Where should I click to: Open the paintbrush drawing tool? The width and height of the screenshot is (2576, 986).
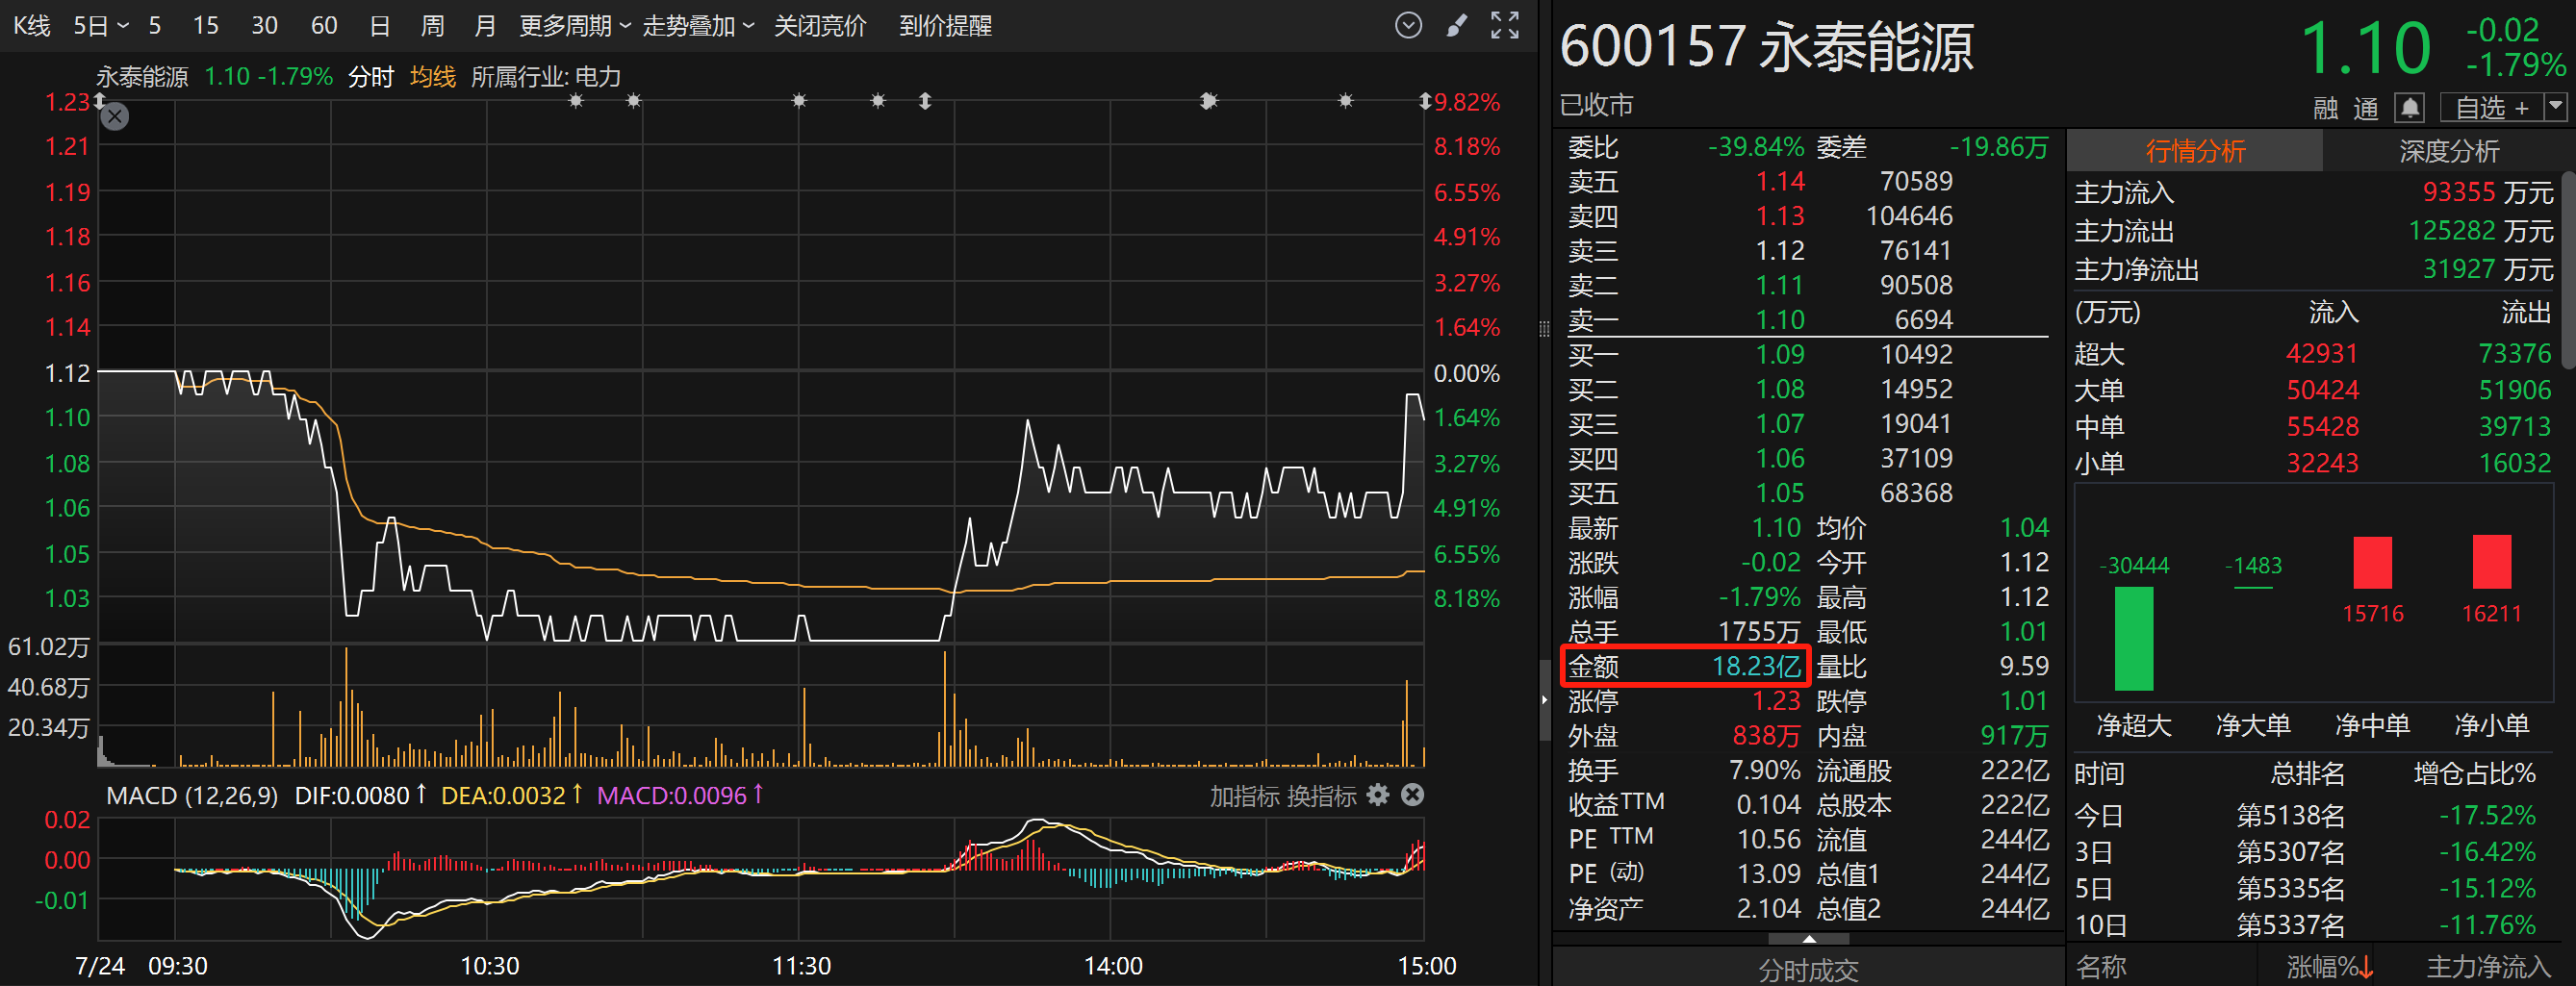pos(1457,25)
